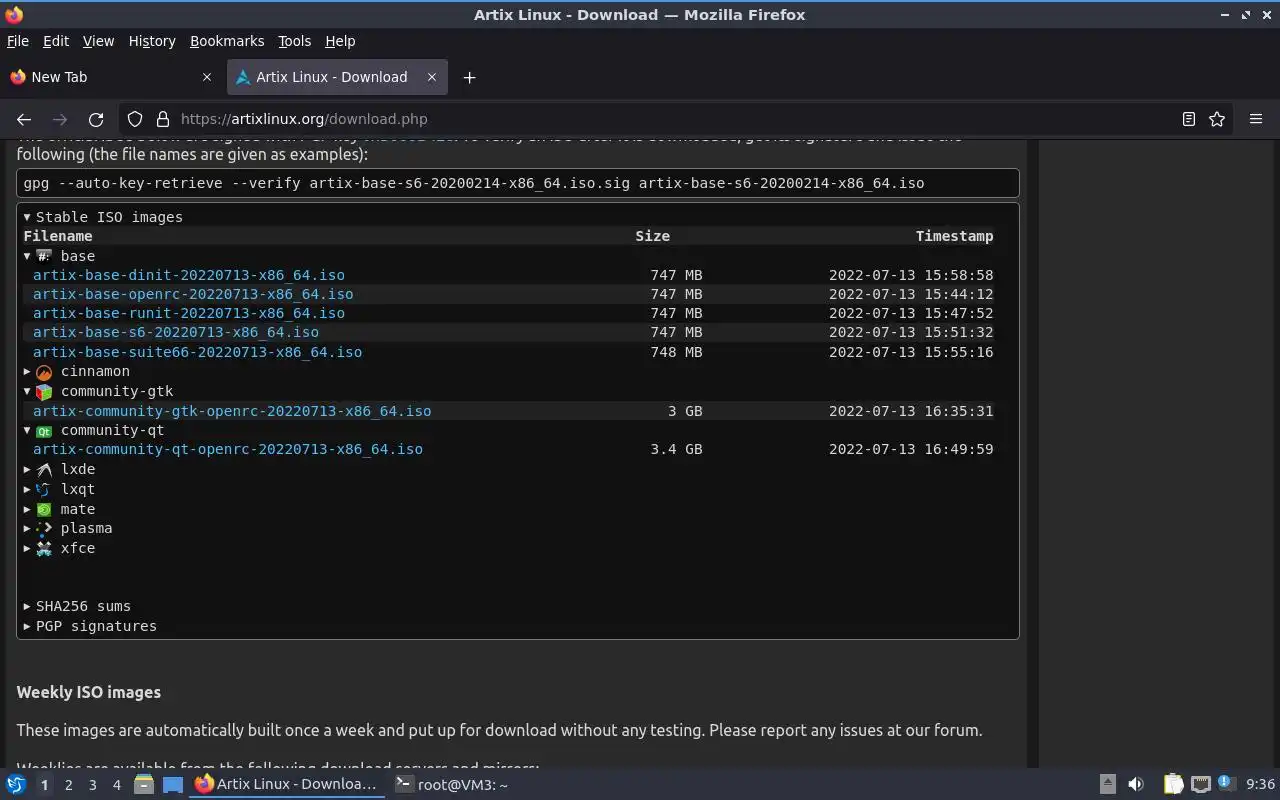This screenshot has height=800, width=1280.
Task: Download artix-base-dinit-20220713-x86_64.iso
Action: (189, 275)
